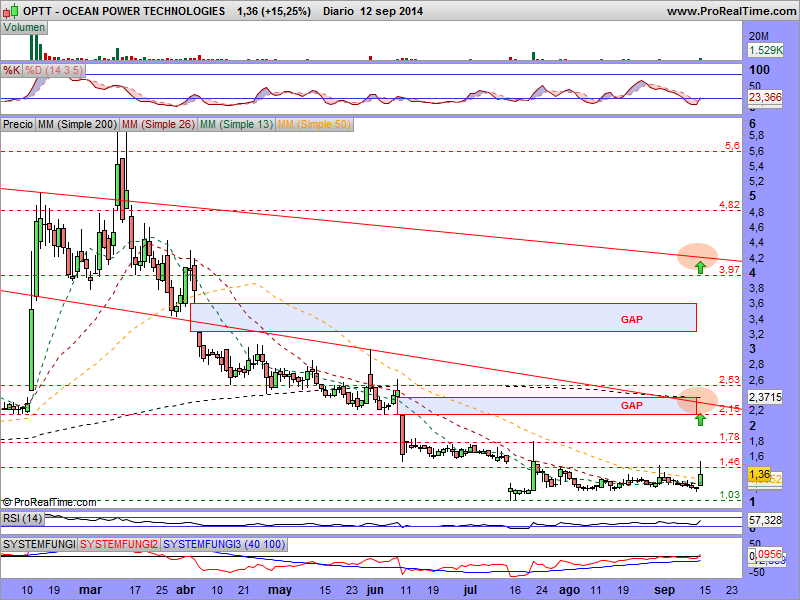
Task: Click the red 0956 SYSTEMFUNGI value
Action: pyautogui.click(x=769, y=554)
